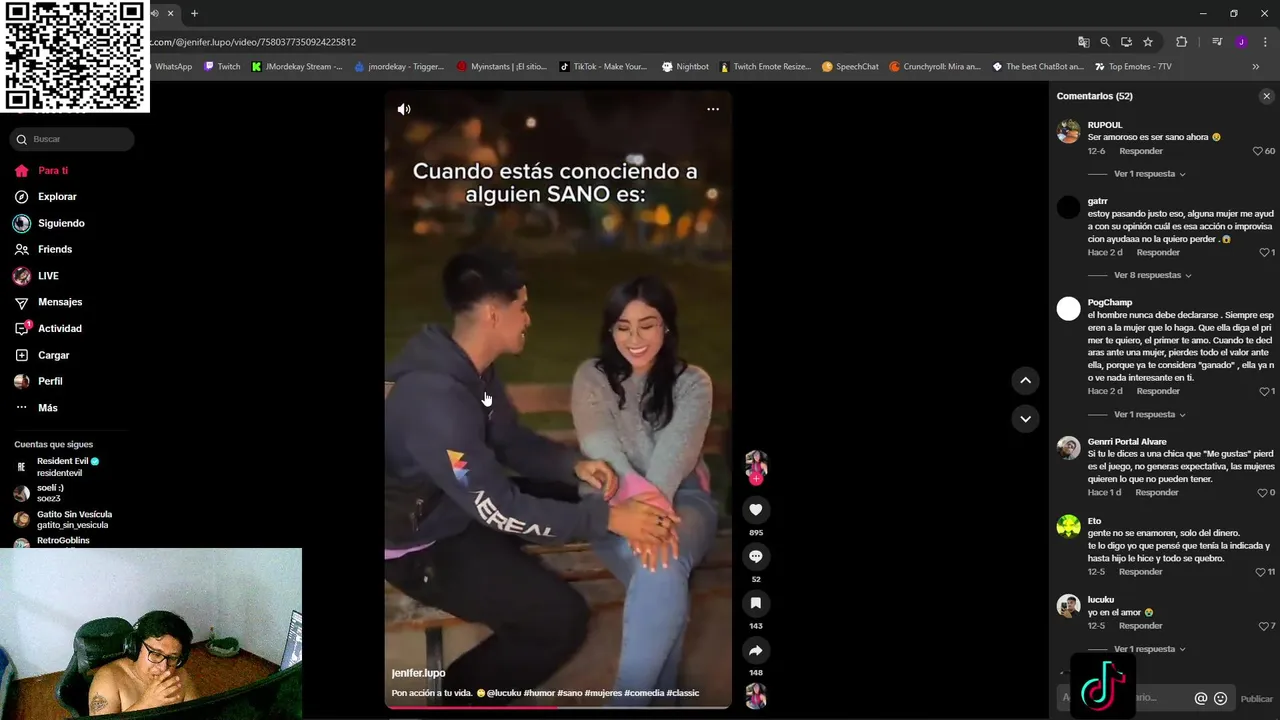Bookmark this page with the star
1280x720 pixels.
[x=1148, y=42]
